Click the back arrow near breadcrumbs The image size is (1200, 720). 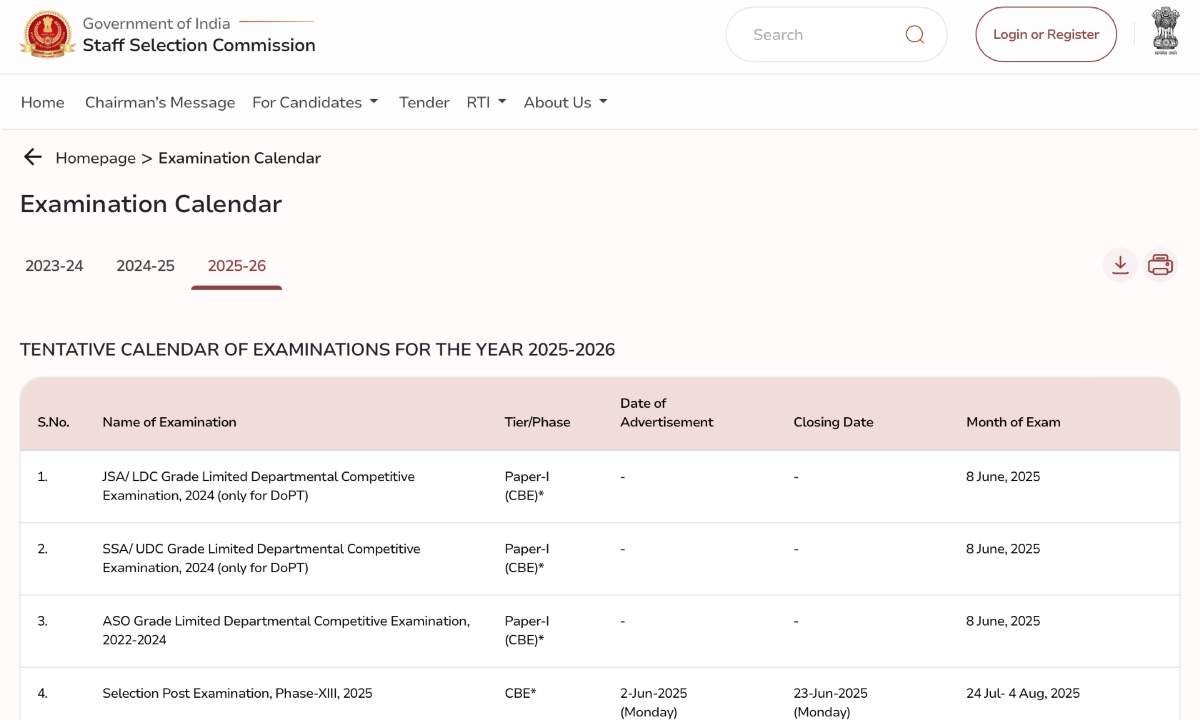click(33, 157)
